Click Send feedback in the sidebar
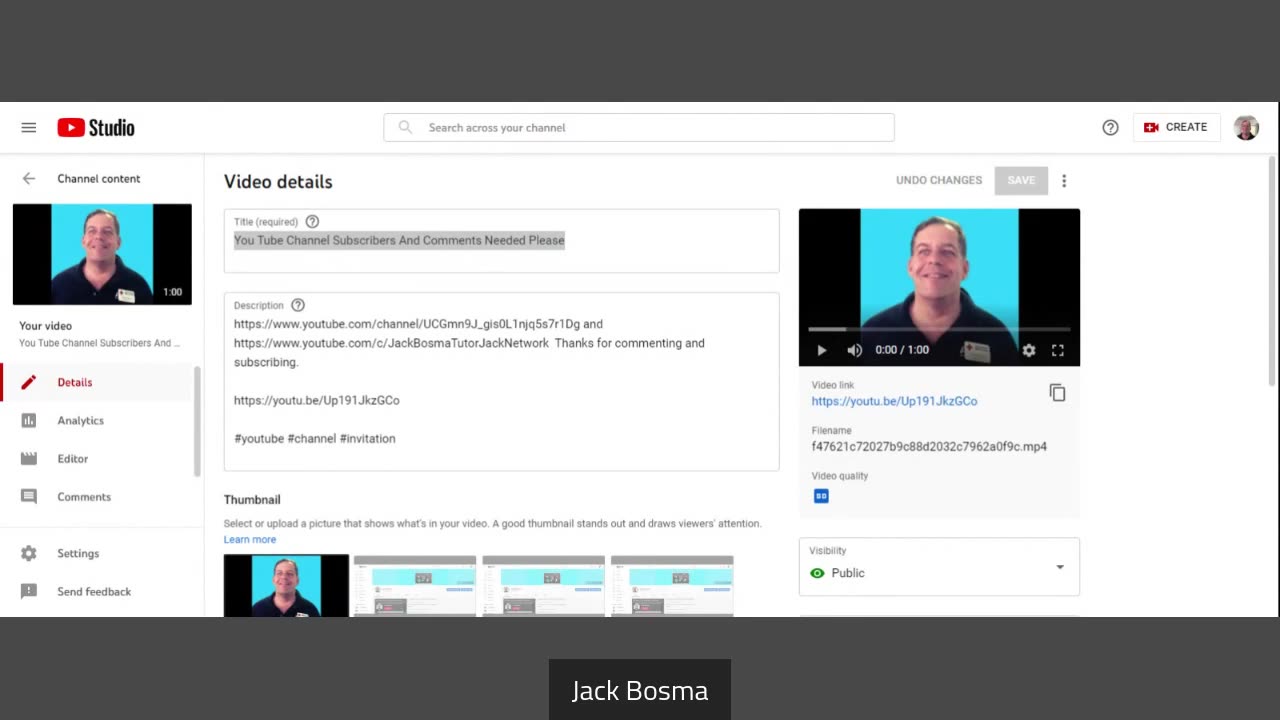The image size is (1280, 720). coord(98,591)
